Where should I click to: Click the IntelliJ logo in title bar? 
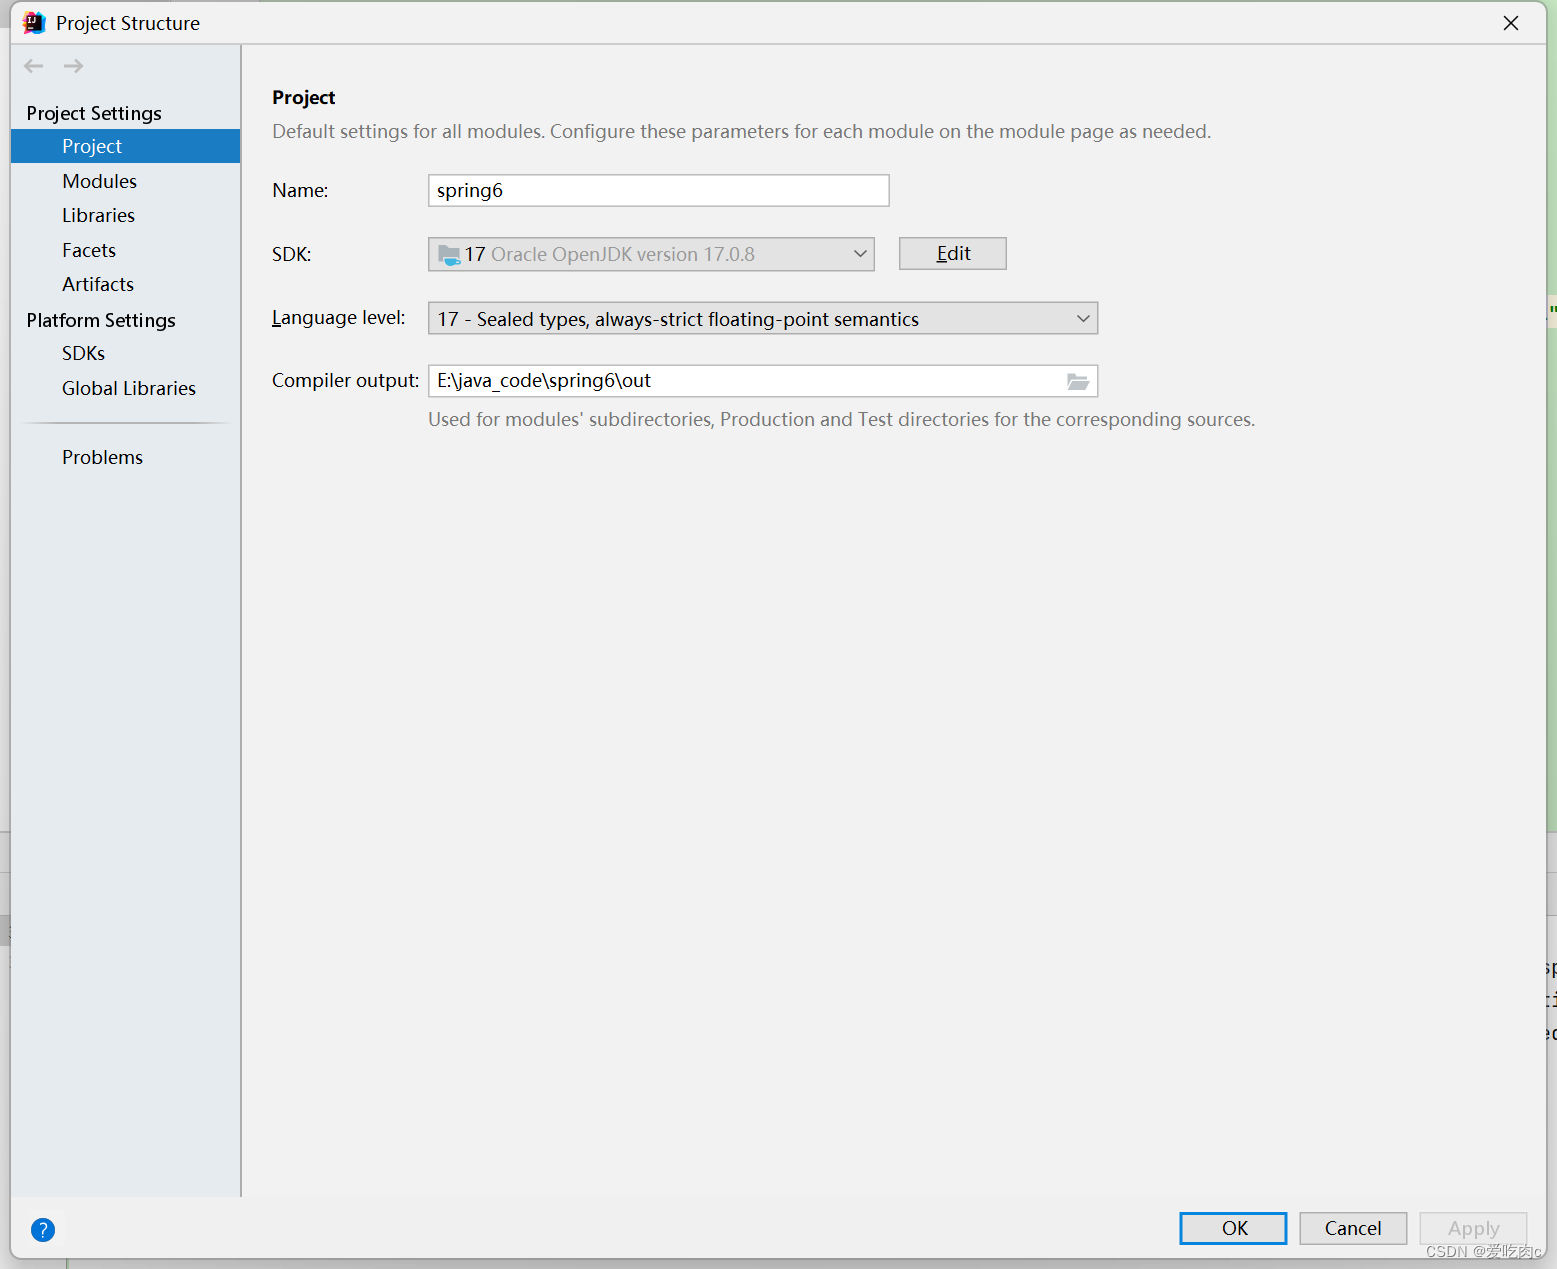point(34,23)
